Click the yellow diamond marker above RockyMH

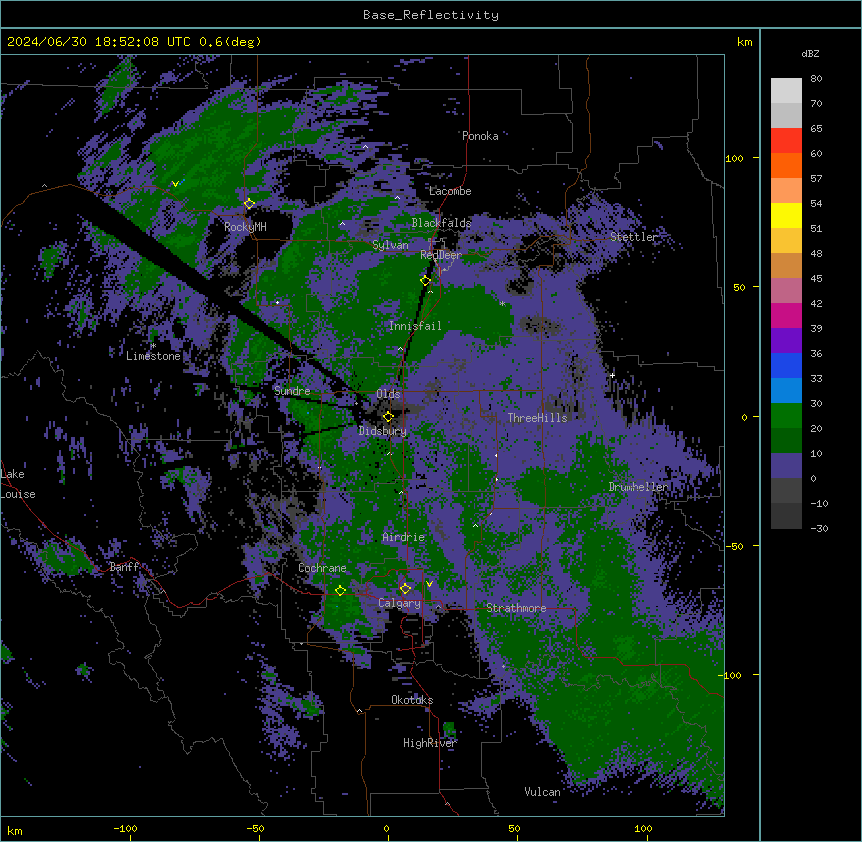[x=250, y=204]
